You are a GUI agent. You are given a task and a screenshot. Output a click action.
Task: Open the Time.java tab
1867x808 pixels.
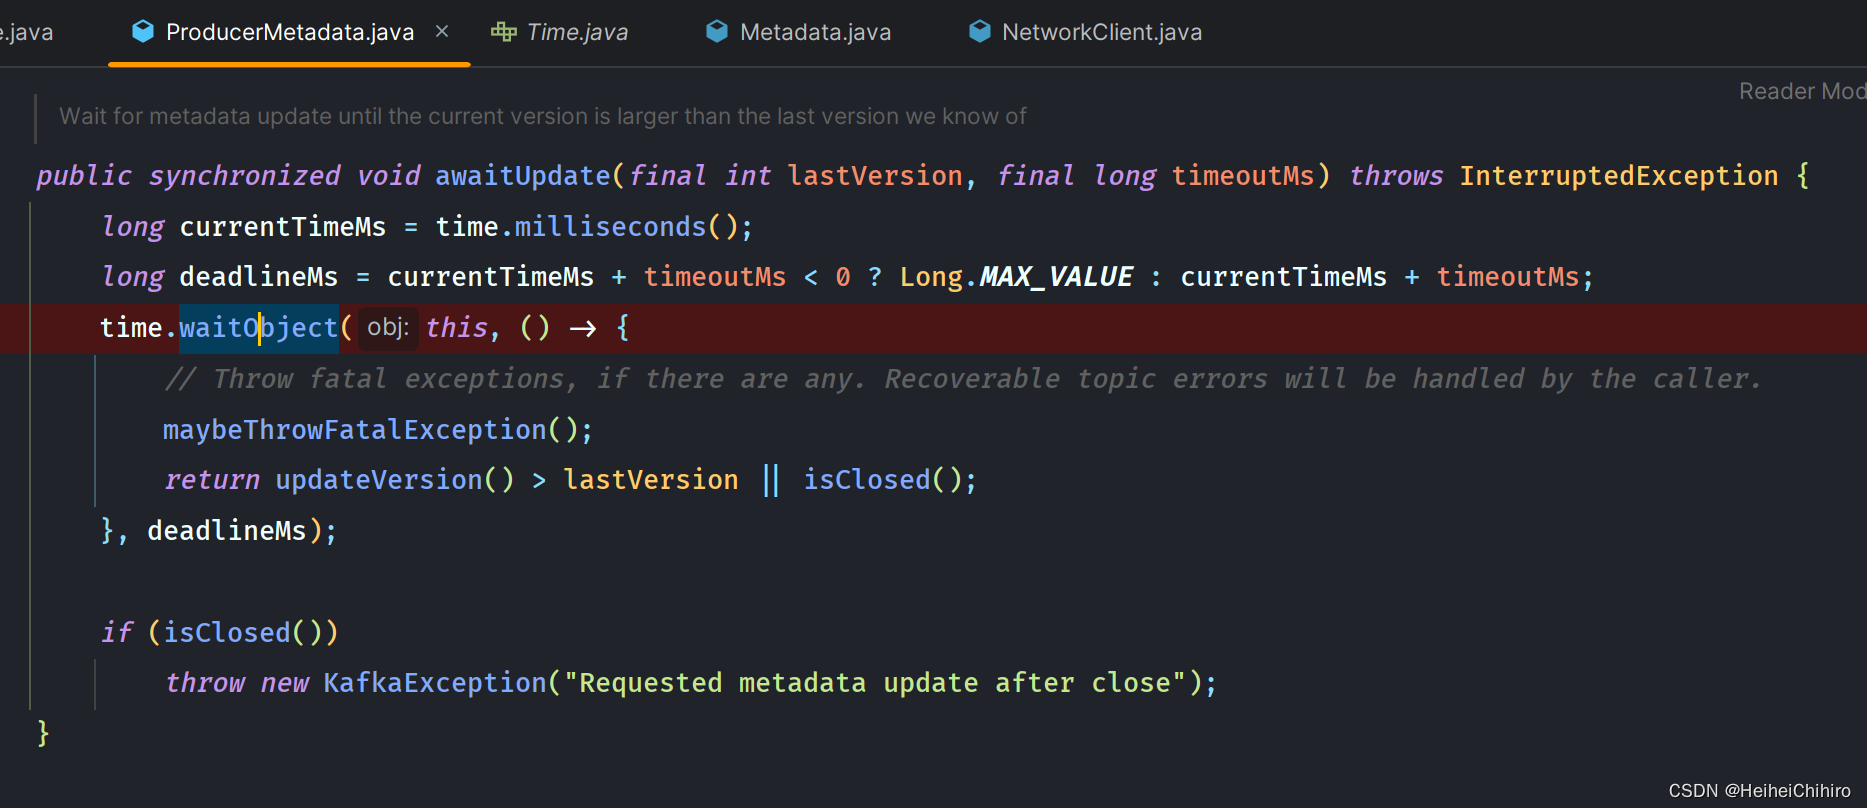coord(577,32)
